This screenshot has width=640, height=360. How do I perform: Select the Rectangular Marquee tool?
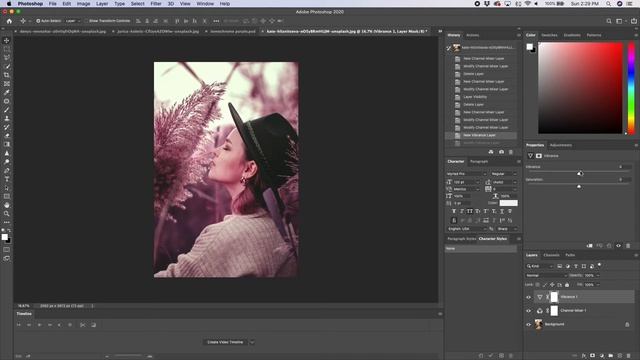(x=7, y=49)
